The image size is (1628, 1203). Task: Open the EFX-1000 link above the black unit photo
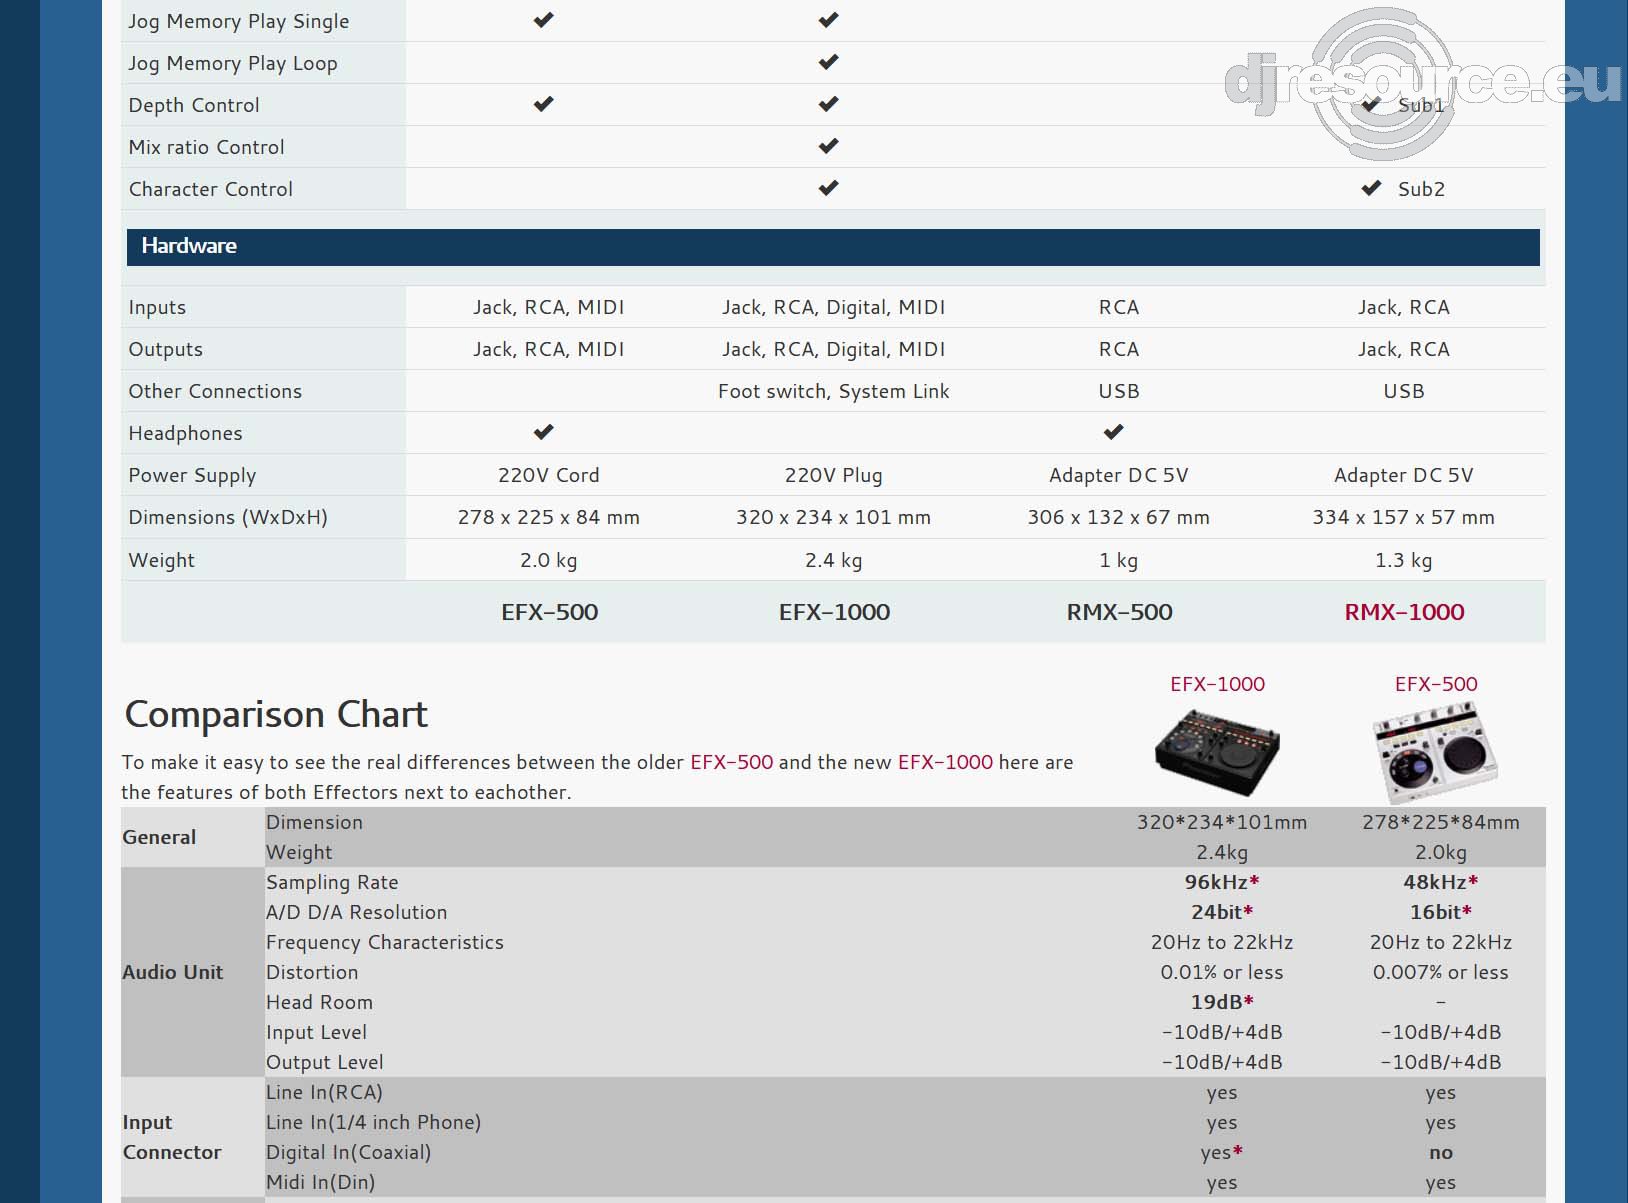pyautogui.click(x=1217, y=684)
